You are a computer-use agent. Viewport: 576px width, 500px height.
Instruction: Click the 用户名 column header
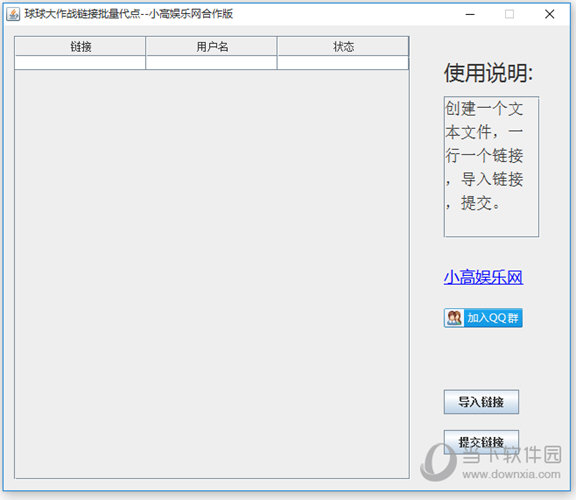click(211, 46)
